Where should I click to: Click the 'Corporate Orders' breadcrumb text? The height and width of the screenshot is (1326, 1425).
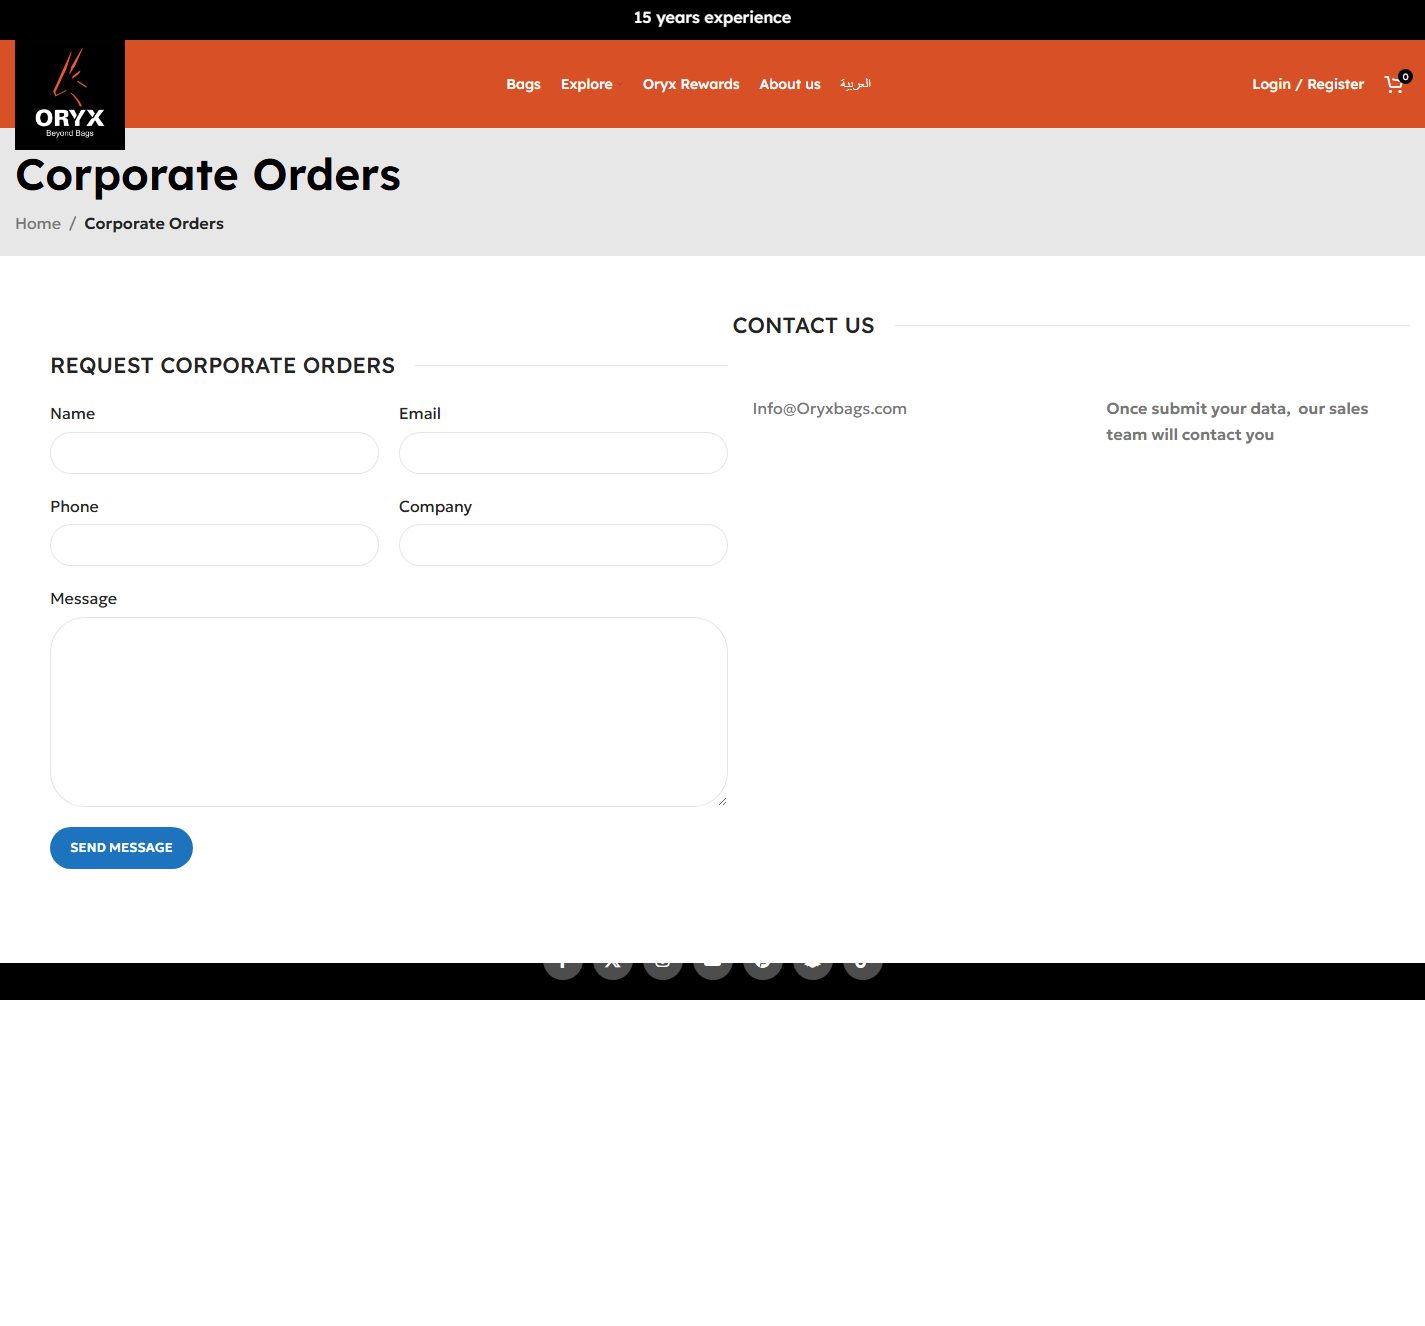(x=154, y=223)
